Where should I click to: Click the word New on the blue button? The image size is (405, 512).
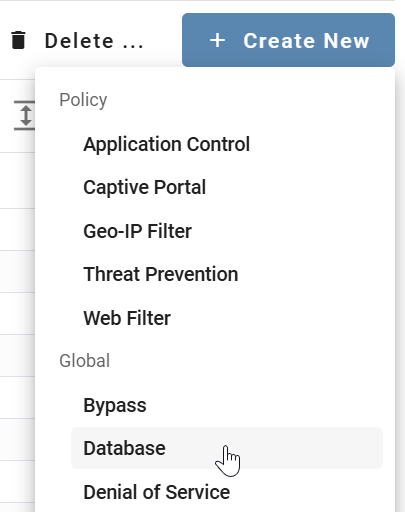347,41
